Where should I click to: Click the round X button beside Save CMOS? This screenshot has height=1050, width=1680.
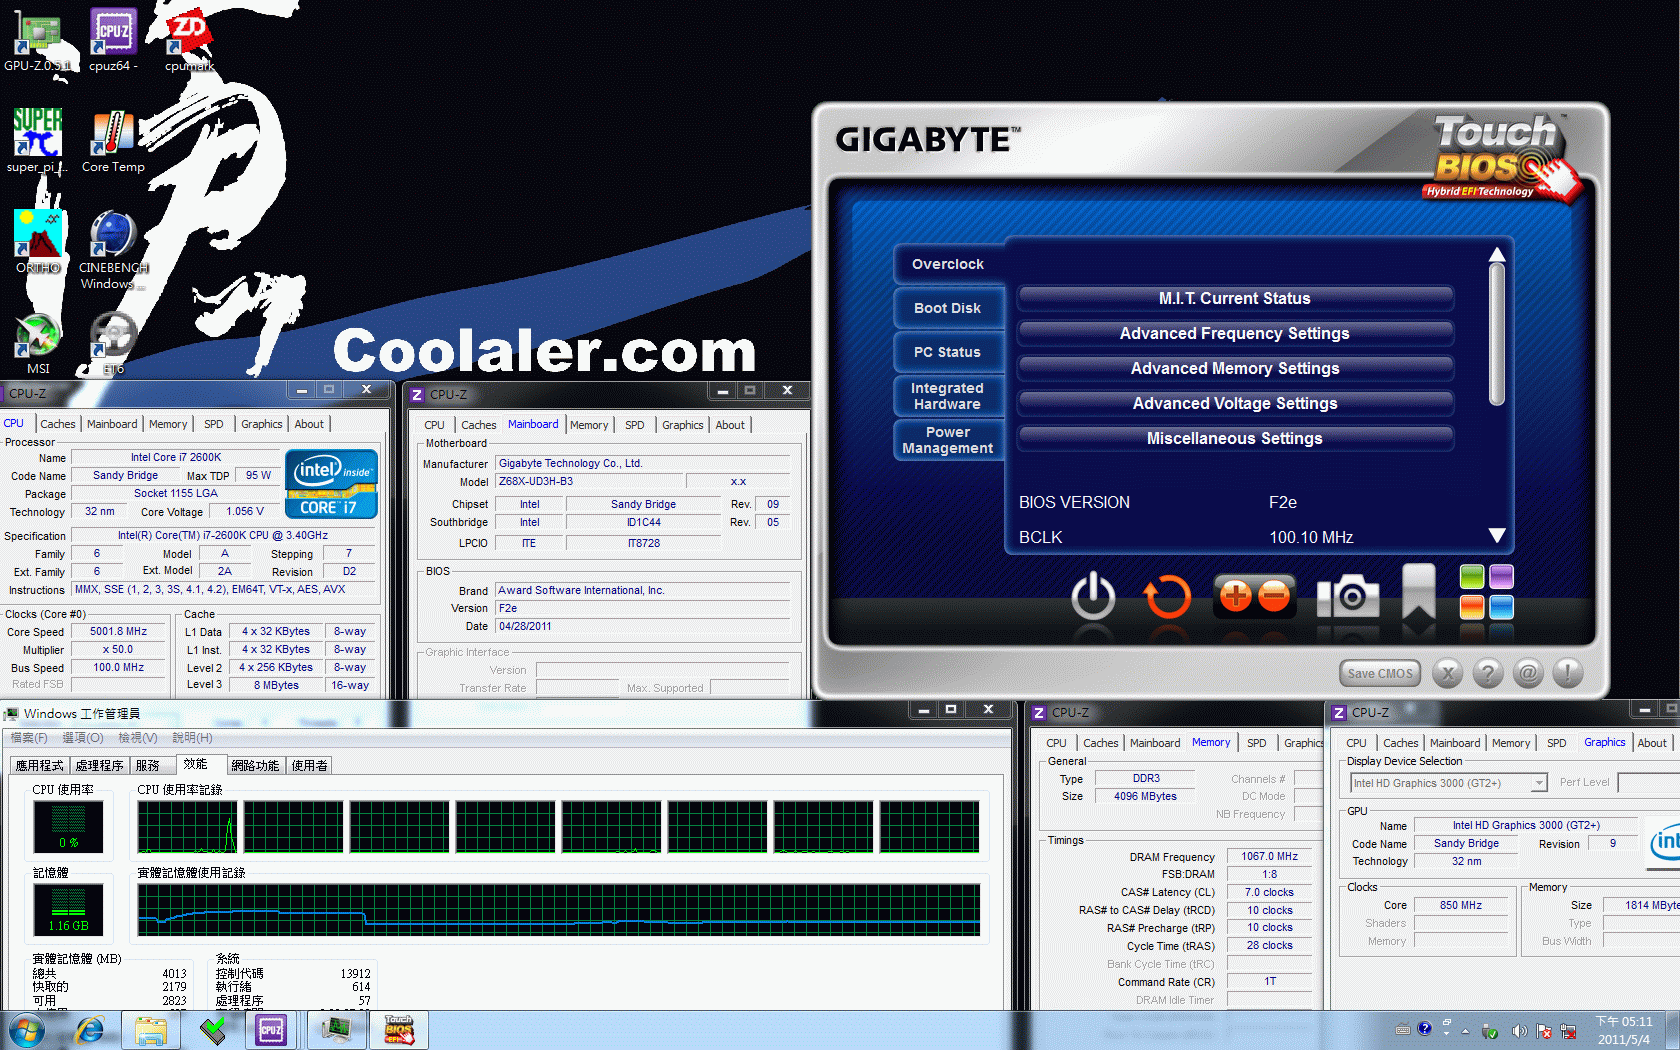click(x=1447, y=673)
